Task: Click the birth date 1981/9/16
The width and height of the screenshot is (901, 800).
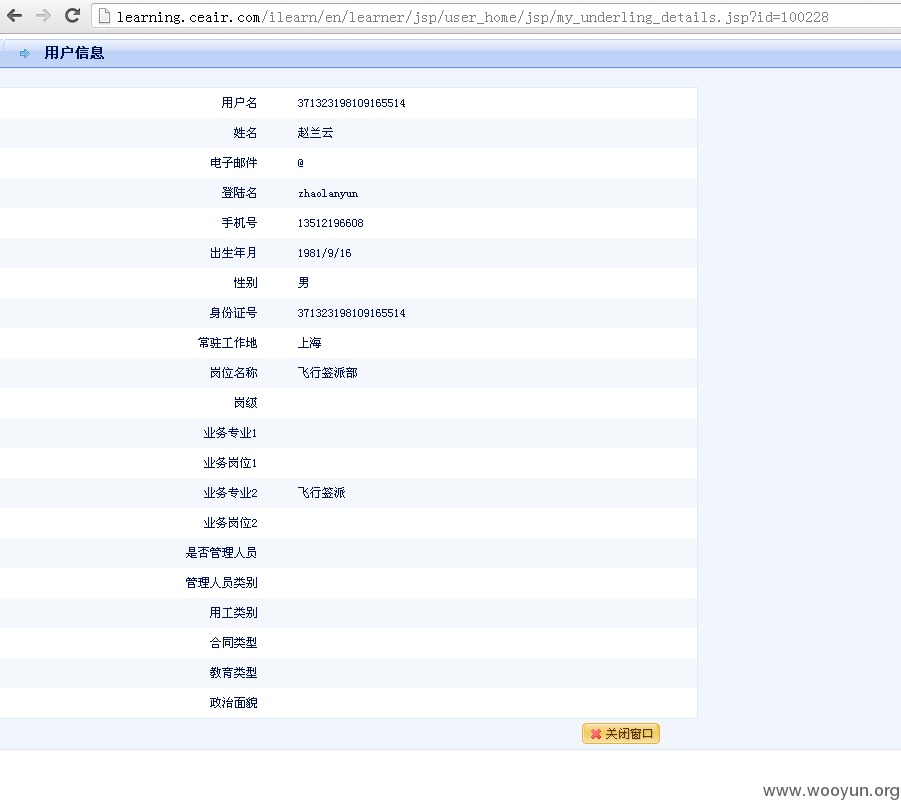Action: coord(324,253)
